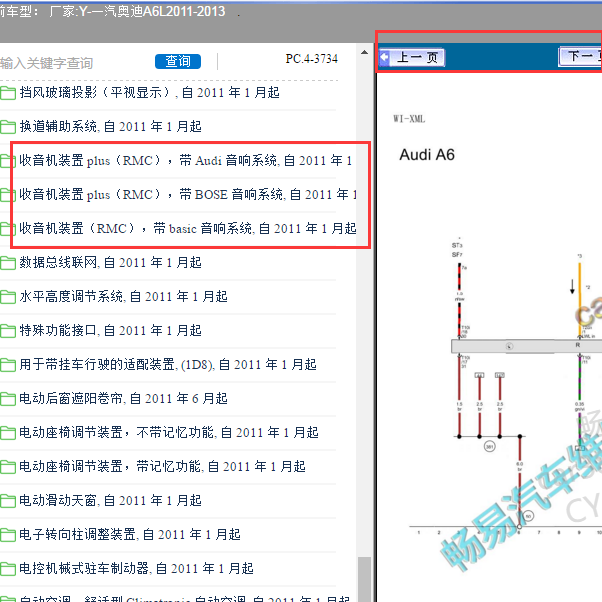Select 电控机械式驻车制动器, 自 2011 年 1 月起

137,569
